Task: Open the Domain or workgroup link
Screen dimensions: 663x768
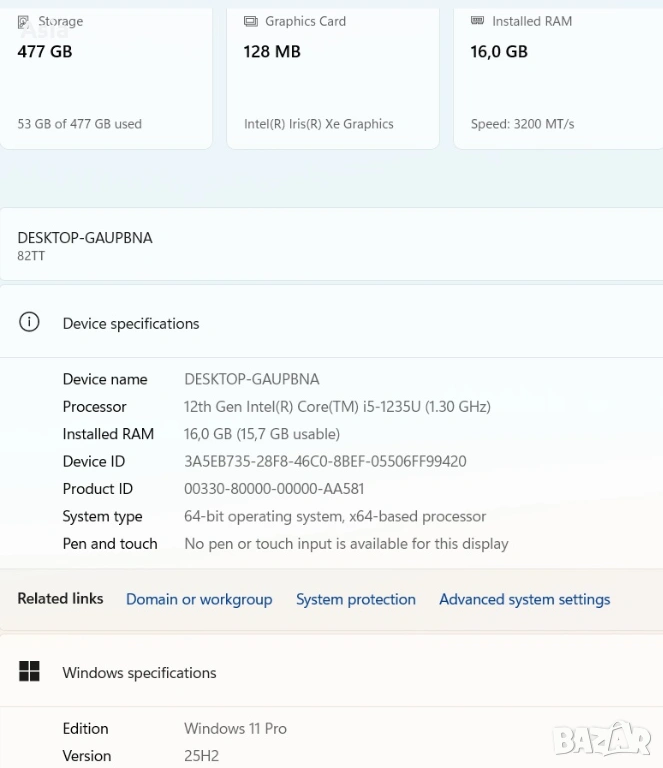Action: pyautogui.click(x=199, y=599)
